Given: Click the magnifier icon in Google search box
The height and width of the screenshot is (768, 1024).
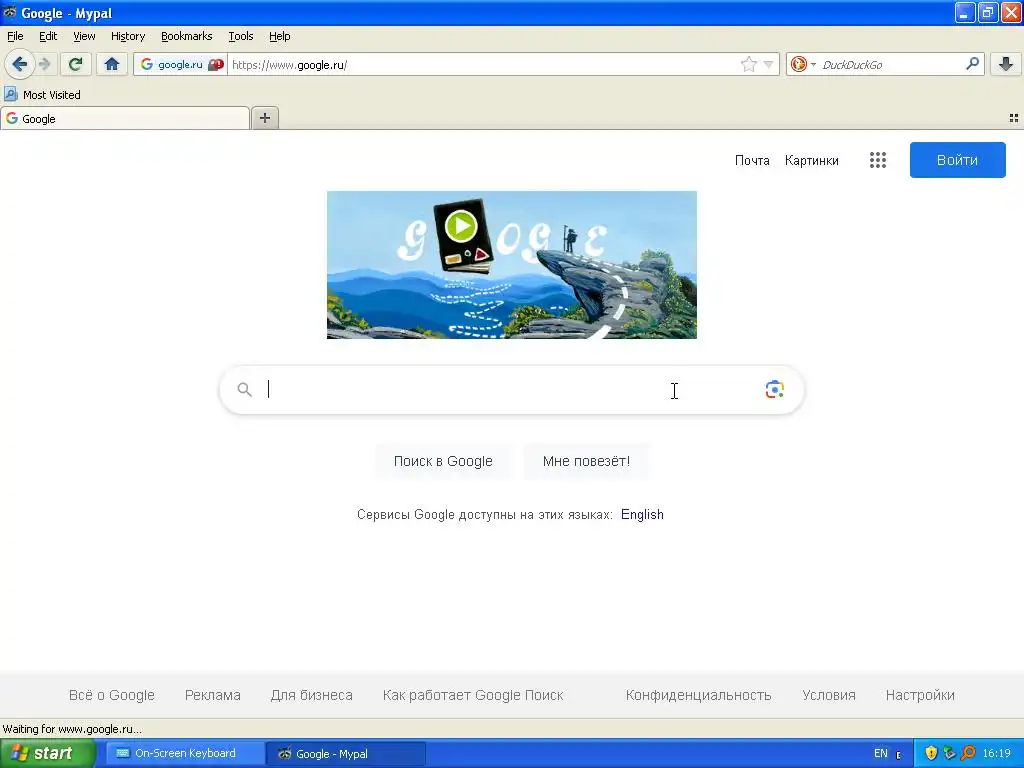Looking at the screenshot, I should pyautogui.click(x=244, y=389).
